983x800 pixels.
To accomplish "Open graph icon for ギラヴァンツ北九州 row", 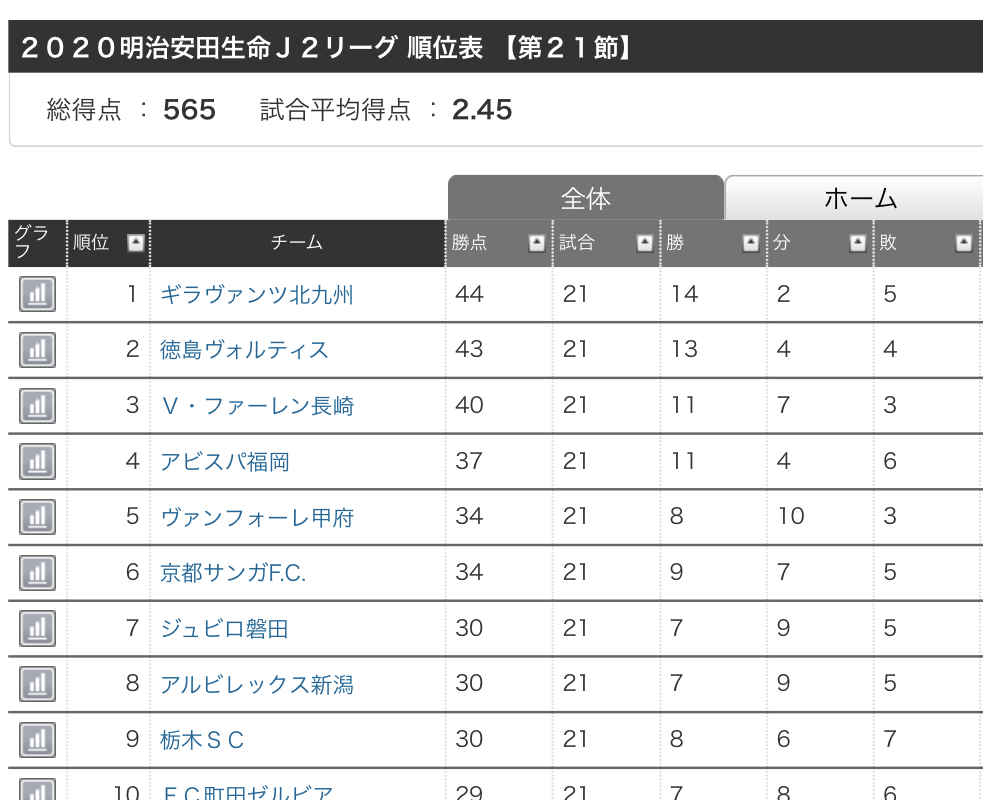I will (x=37, y=295).
